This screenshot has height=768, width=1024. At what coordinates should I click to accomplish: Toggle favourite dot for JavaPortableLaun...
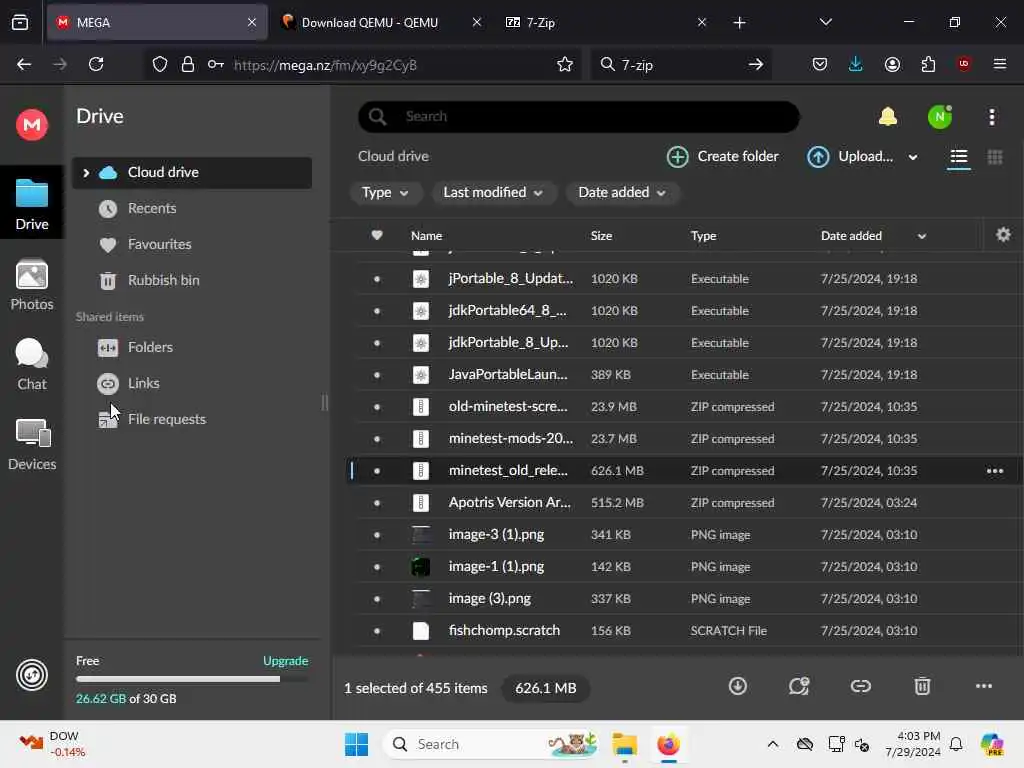coord(377,375)
